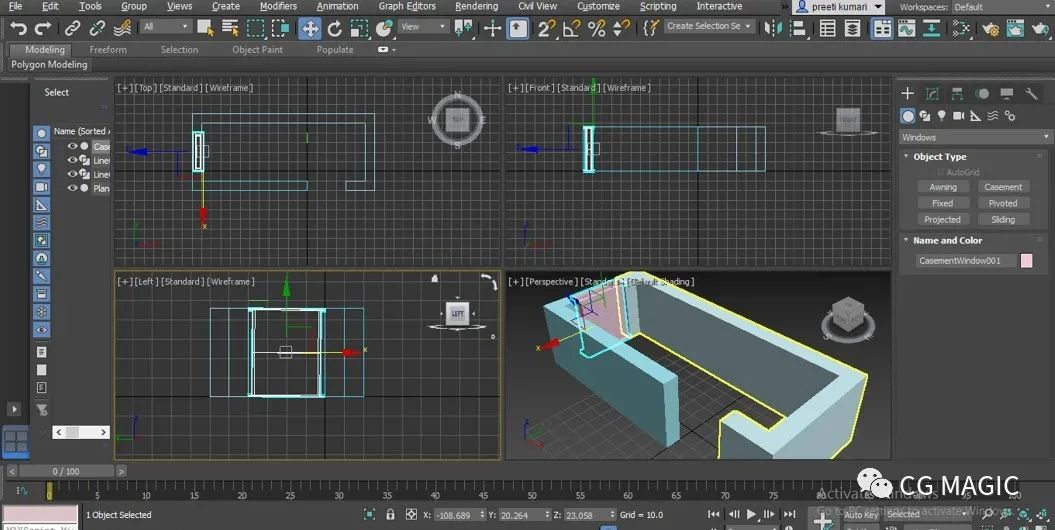
Task: Click the pink object color swatch
Action: [x=1026, y=261]
